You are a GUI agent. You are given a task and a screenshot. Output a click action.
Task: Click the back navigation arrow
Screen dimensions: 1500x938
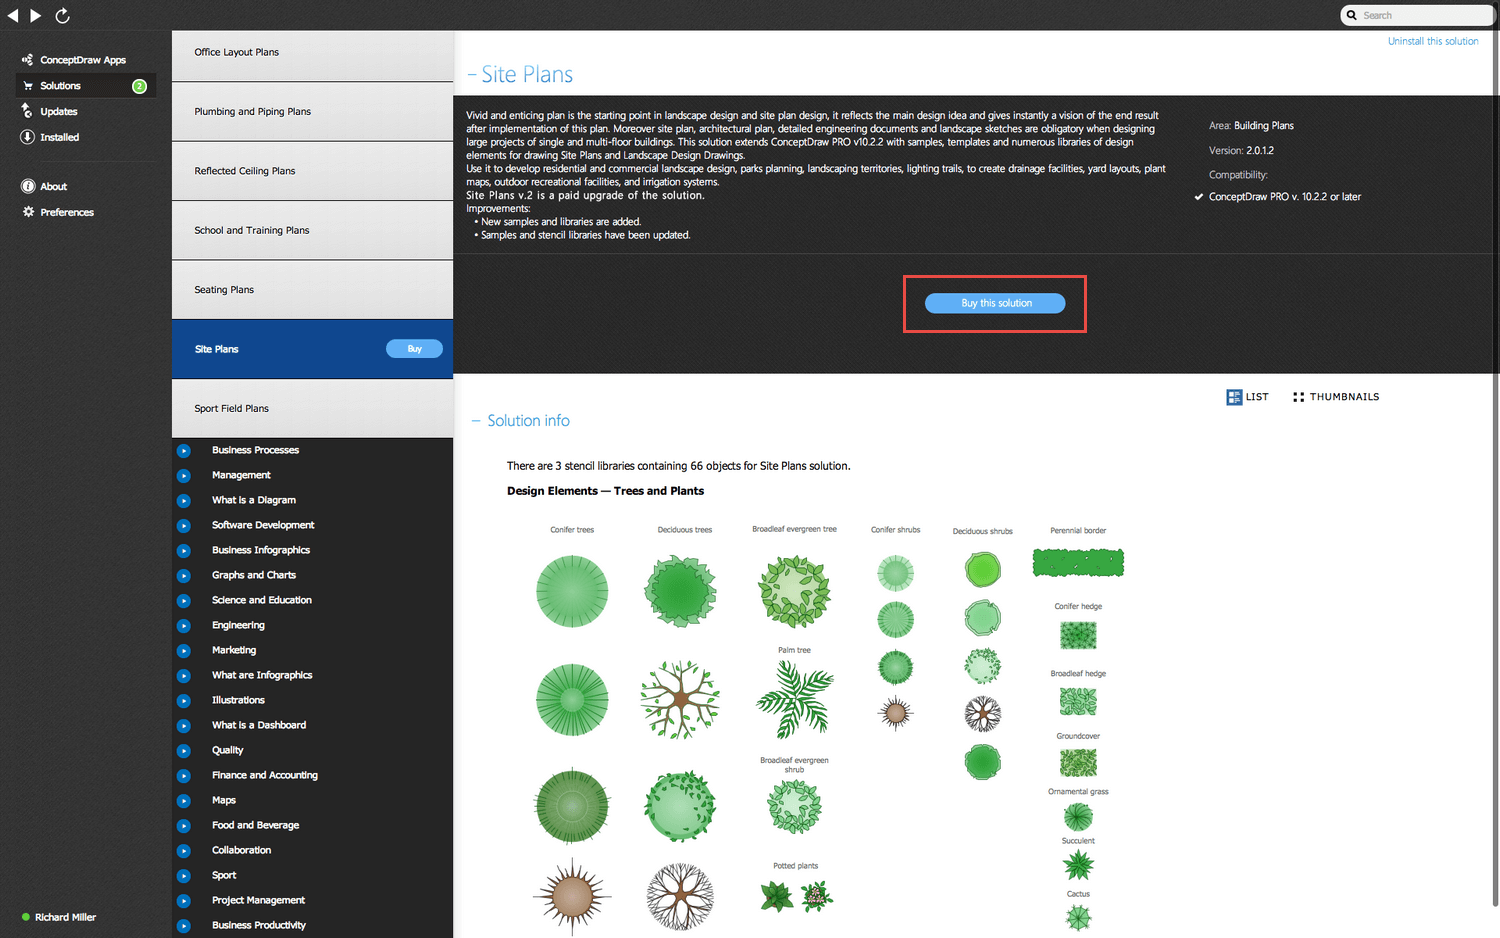point(12,15)
